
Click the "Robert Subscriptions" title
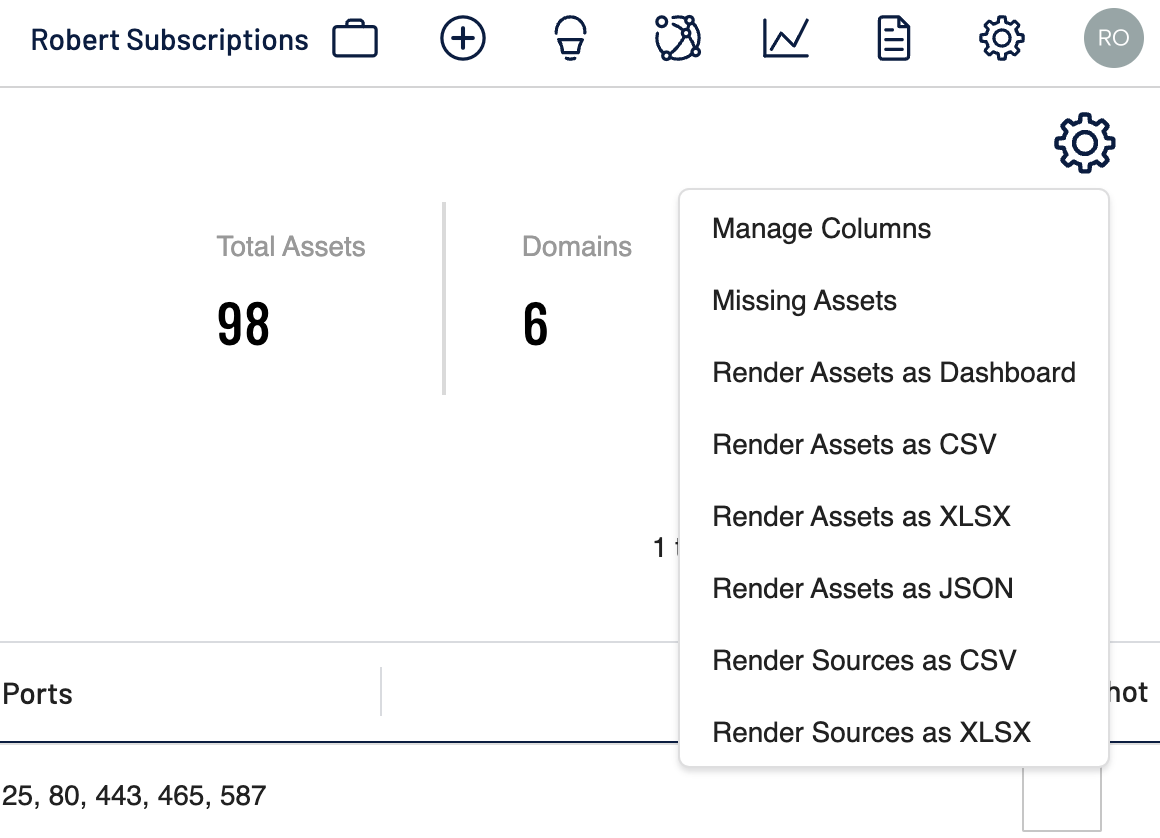(x=168, y=40)
